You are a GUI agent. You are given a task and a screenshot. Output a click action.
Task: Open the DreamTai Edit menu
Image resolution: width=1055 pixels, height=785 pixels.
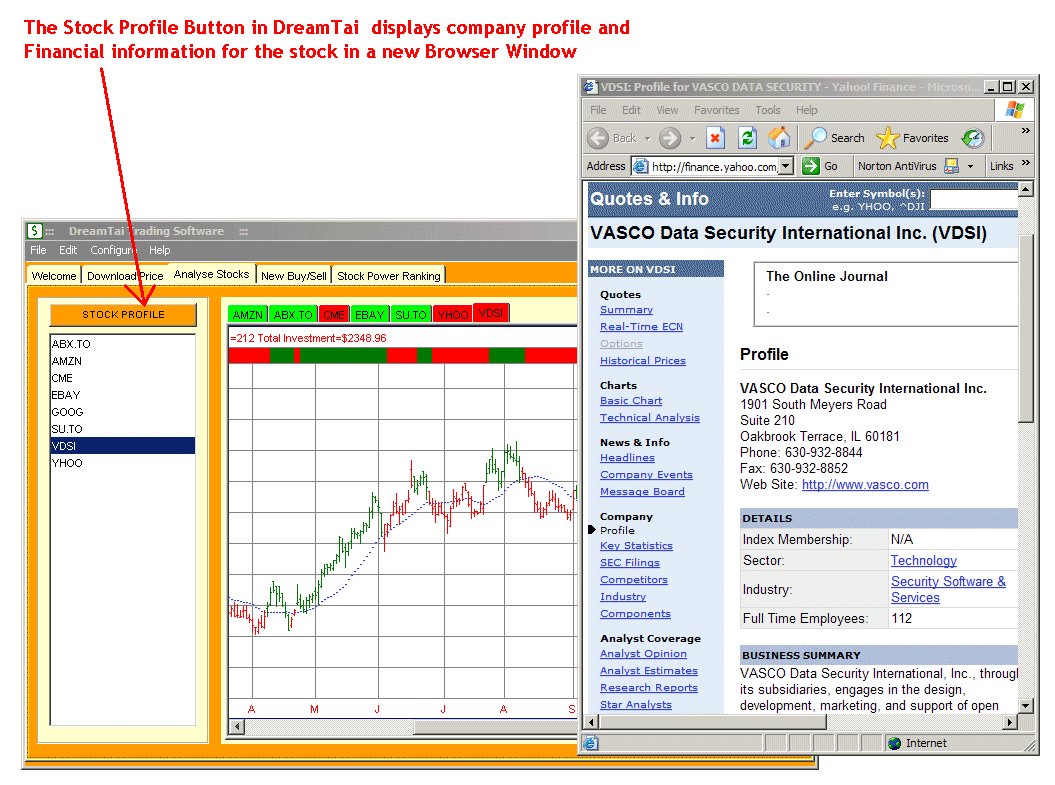[x=68, y=250]
